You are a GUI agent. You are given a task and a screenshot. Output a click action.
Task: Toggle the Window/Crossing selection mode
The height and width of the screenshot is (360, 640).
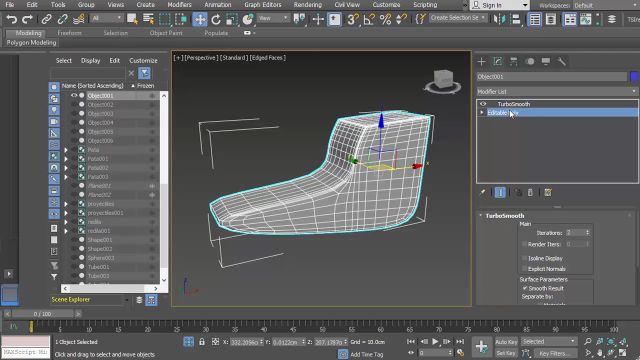[180, 19]
